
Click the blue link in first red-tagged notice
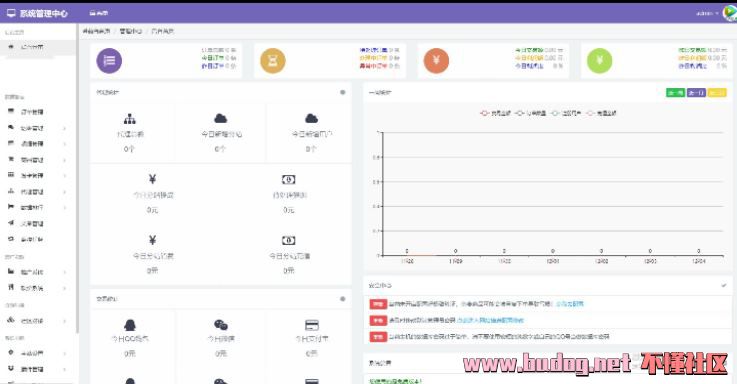pyautogui.click(x=569, y=304)
